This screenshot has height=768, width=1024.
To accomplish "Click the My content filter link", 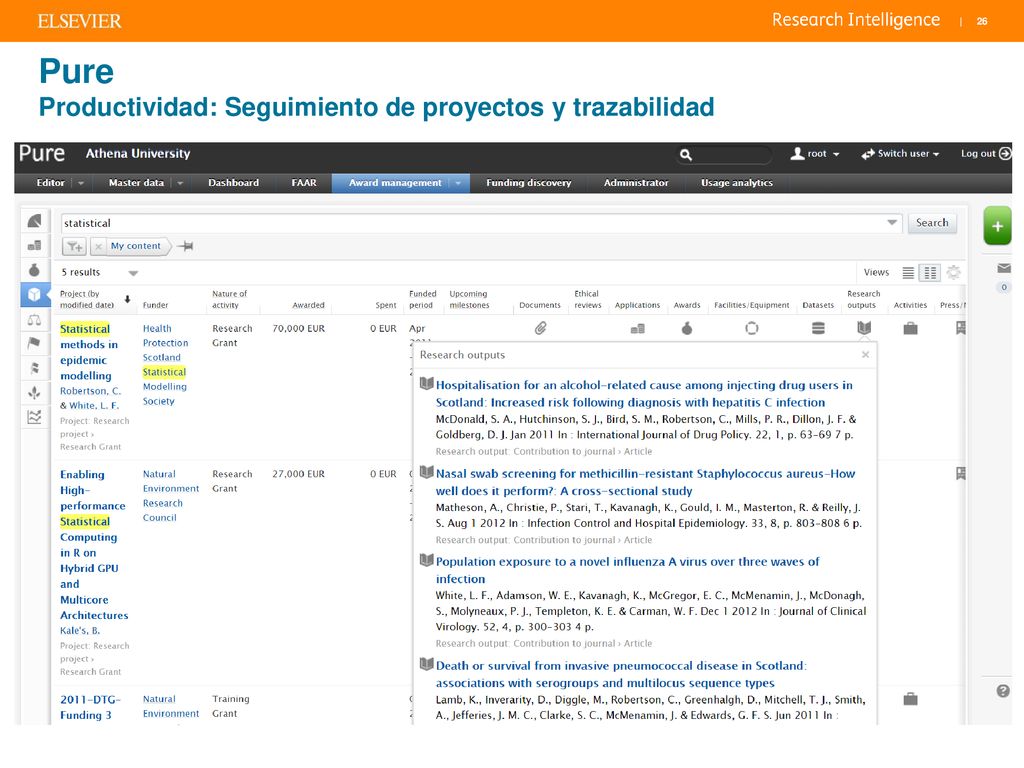I will tap(135, 246).
